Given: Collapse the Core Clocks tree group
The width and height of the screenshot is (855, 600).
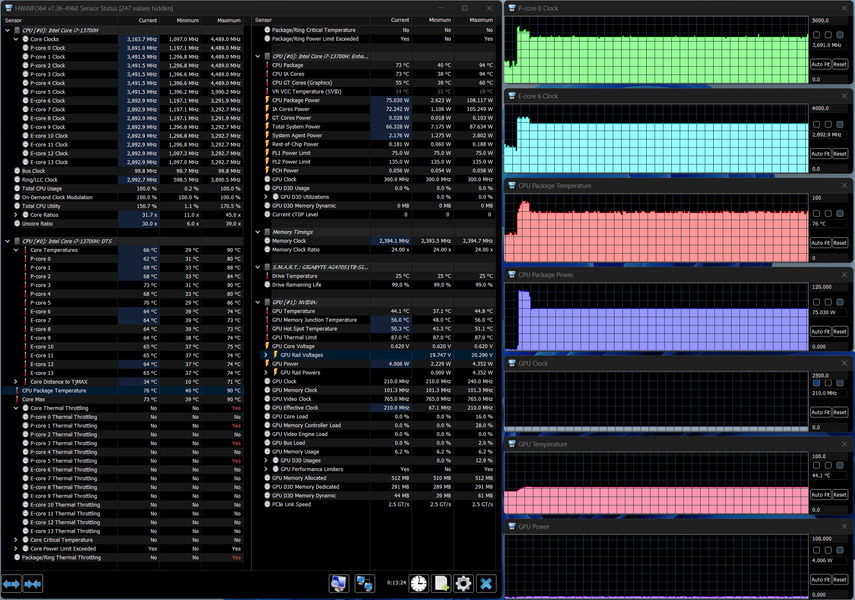Looking at the screenshot, I should pos(16,39).
